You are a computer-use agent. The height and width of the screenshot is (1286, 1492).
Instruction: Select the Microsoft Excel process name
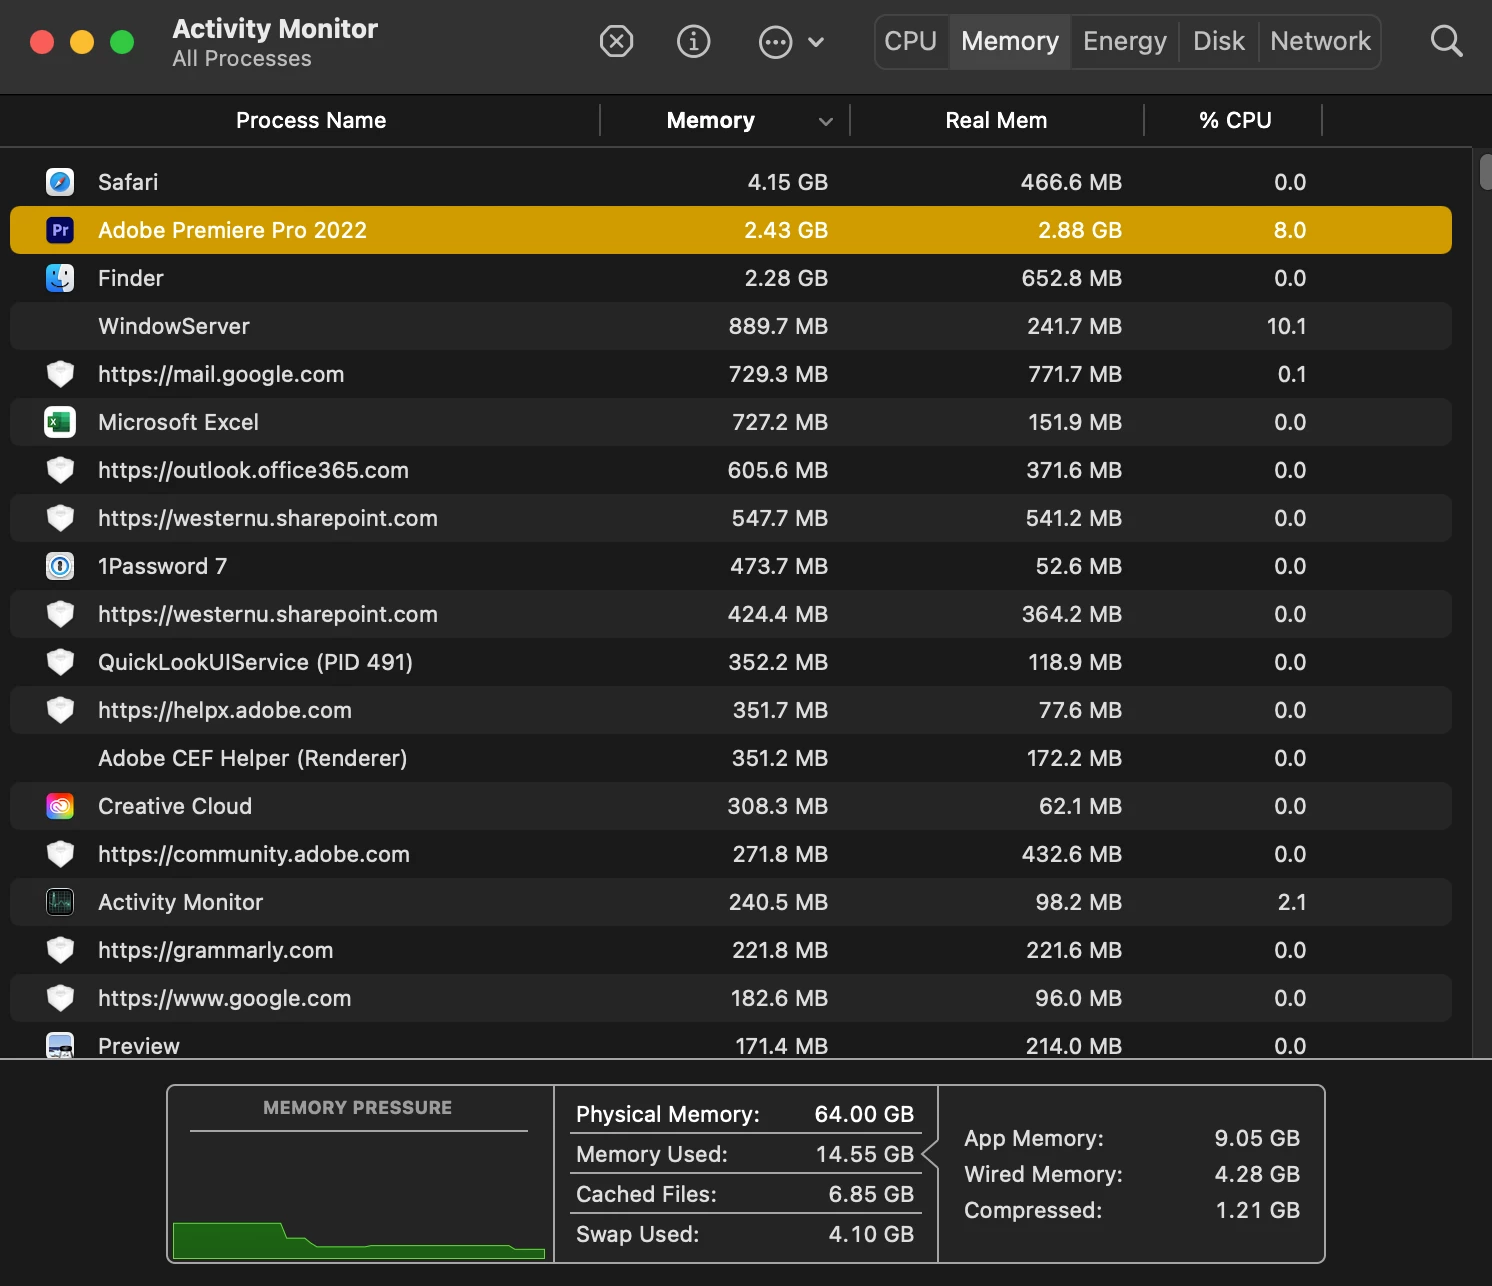(178, 422)
